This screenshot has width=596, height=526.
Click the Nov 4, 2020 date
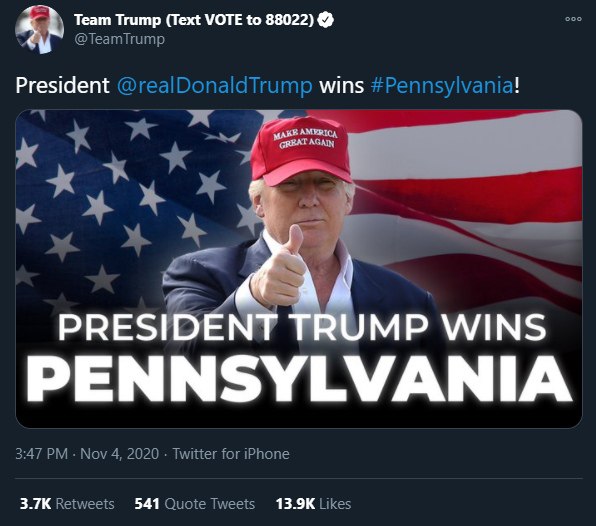(x=119, y=454)
